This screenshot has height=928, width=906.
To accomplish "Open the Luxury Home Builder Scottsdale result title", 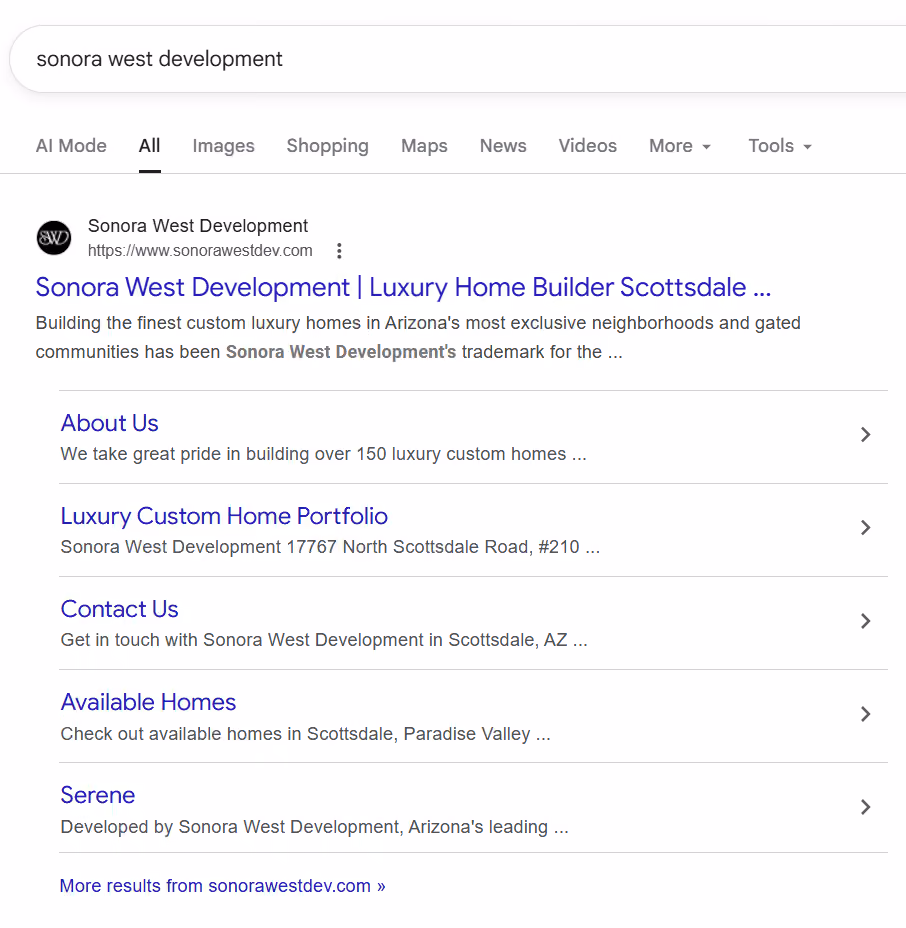I will [x=403, y=288].
